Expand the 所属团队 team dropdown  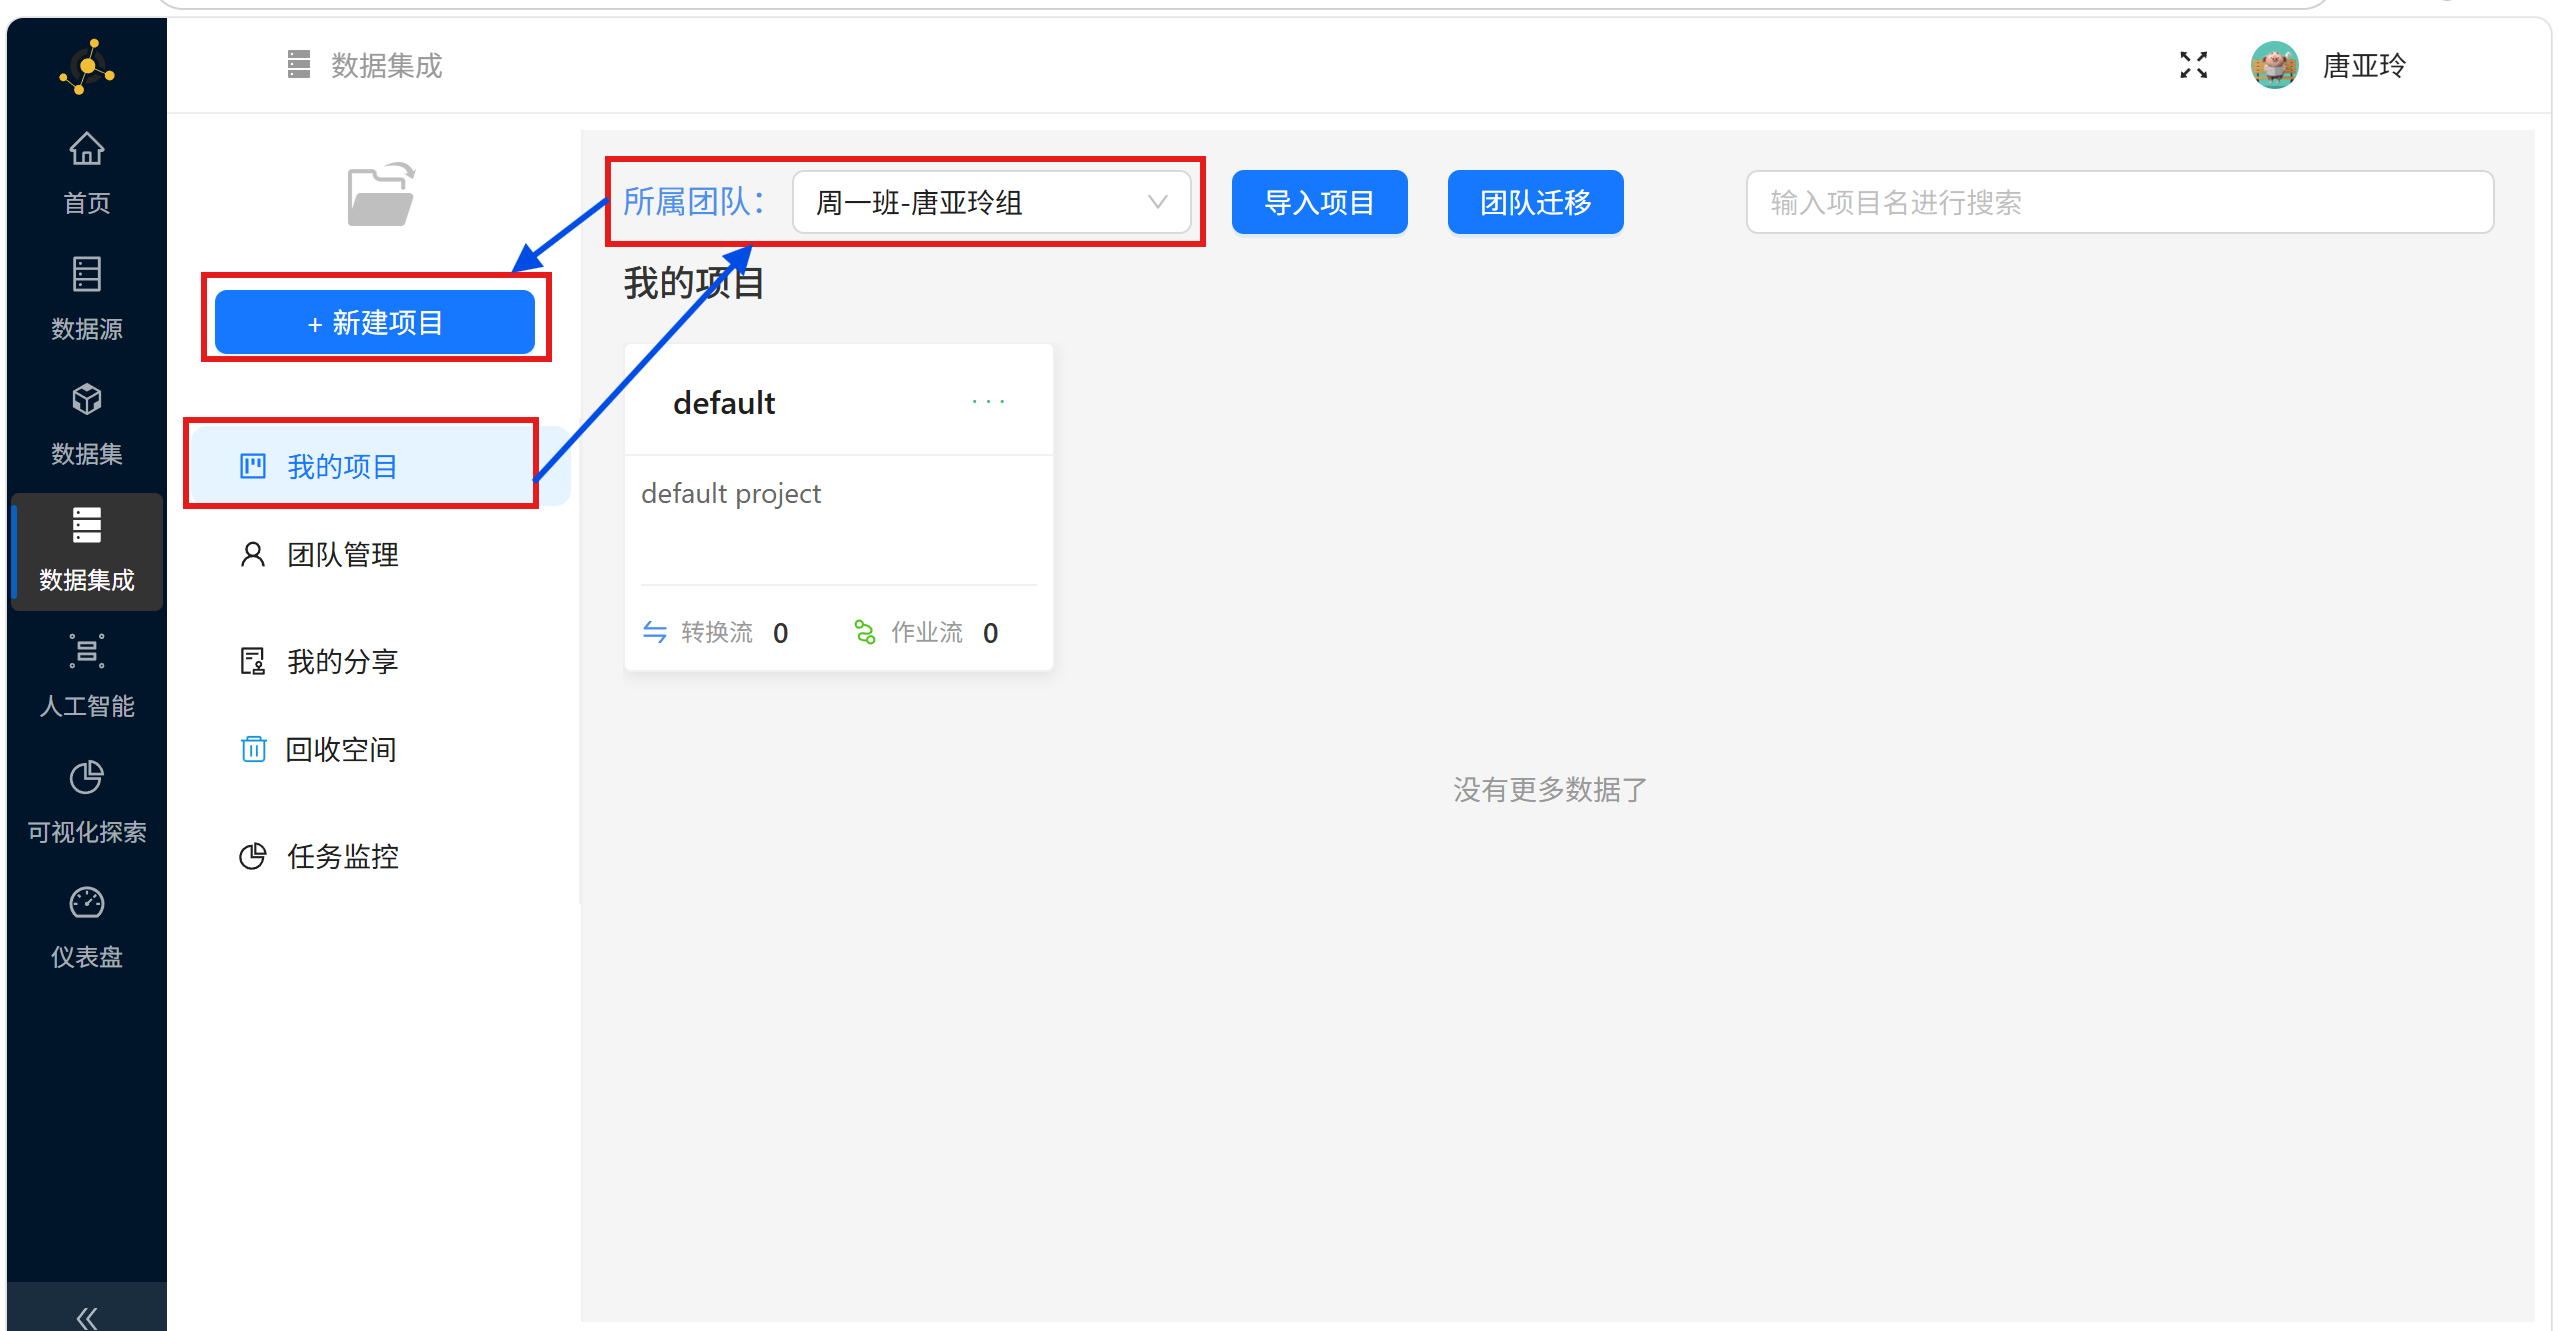click(990, 203)
